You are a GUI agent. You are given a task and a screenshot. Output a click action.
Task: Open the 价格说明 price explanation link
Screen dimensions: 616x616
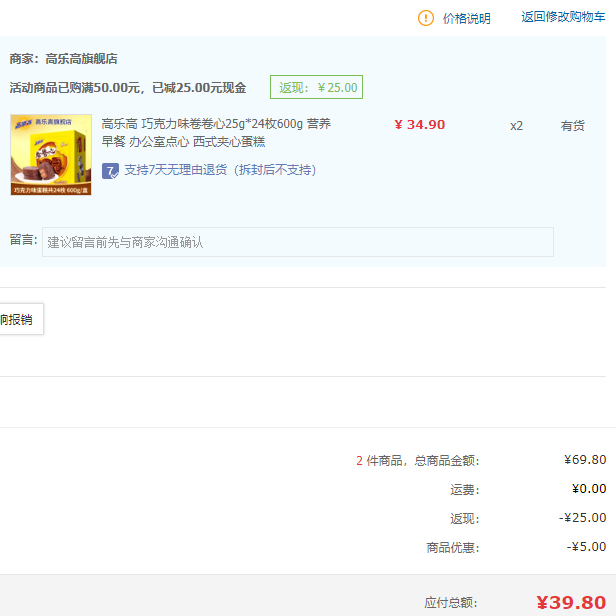click(466, 18)
